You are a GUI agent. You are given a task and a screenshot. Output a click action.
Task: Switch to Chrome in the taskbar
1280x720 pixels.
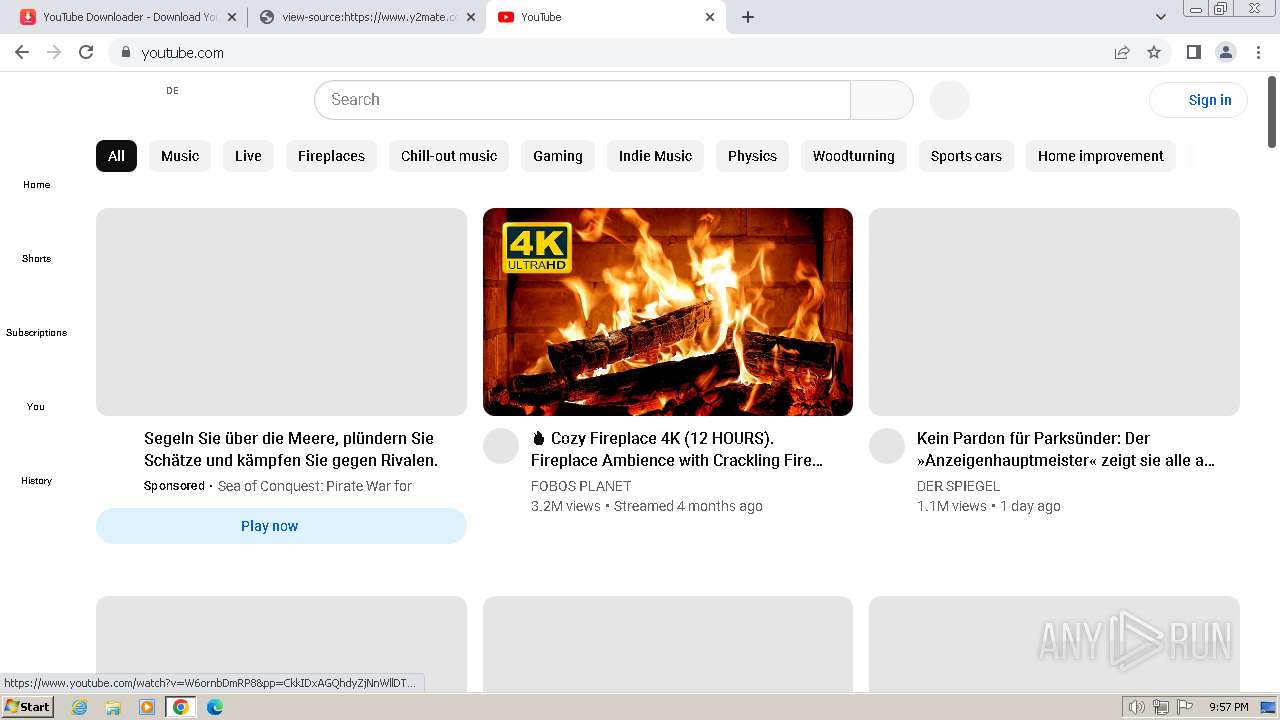181,707
